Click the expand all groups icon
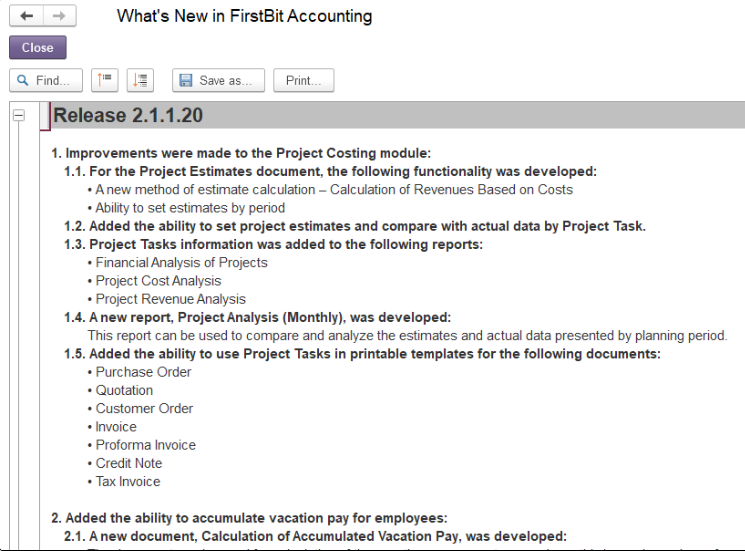The height and width of the screenshot is (551, 745). click(x=140, y=80)
